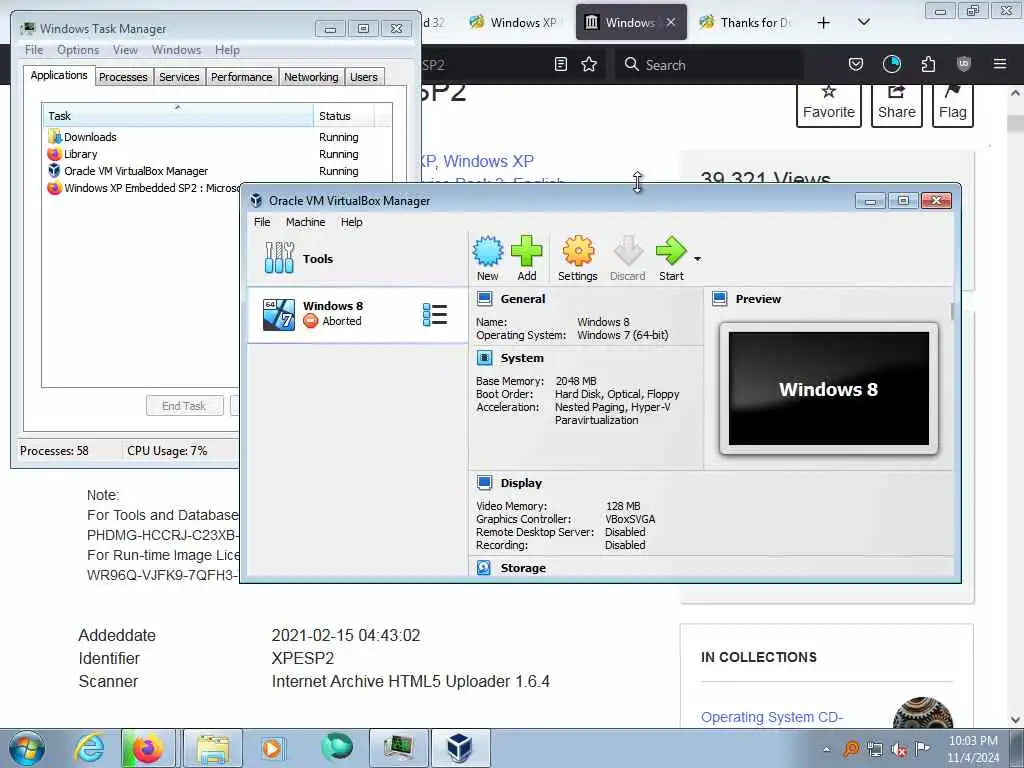1024x768 pixels.
Task: Open the Task Manager File menu
Action: click(x=34, y=50)
